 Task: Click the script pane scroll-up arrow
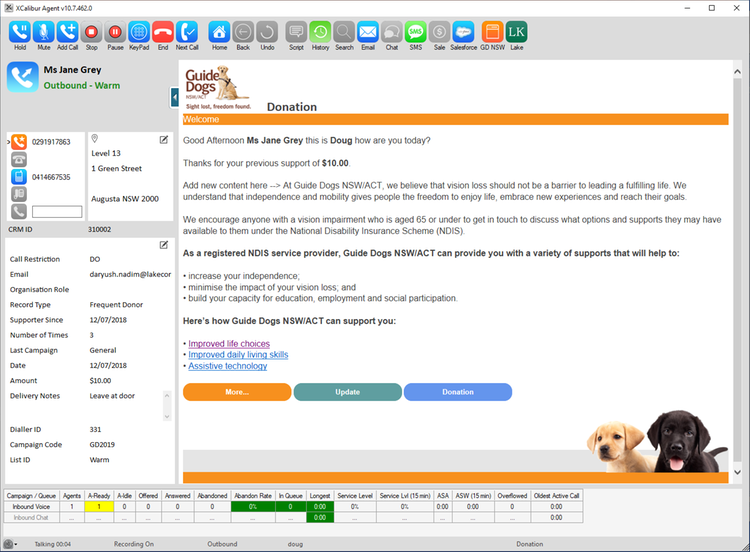[737, 72]
